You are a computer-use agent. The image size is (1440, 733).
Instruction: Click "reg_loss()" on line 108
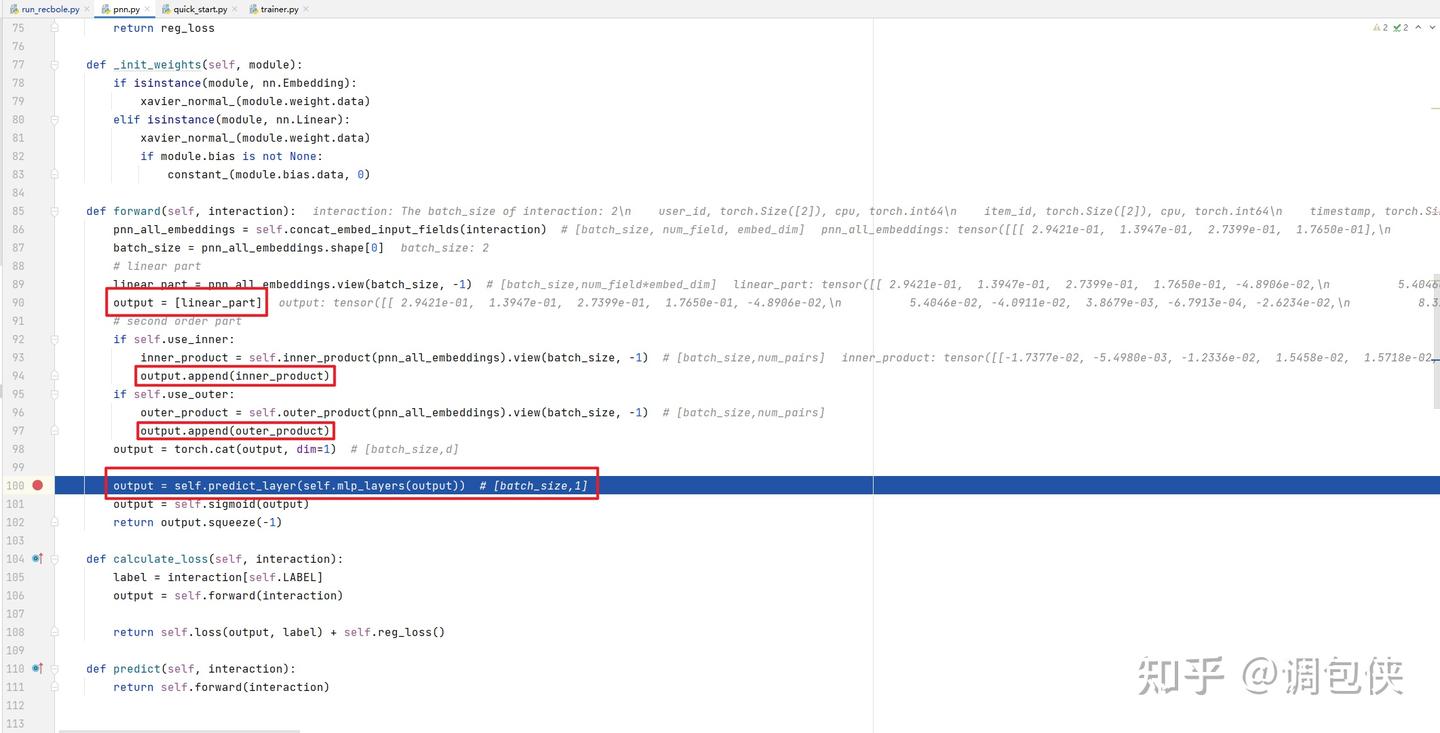coord(411,632)
